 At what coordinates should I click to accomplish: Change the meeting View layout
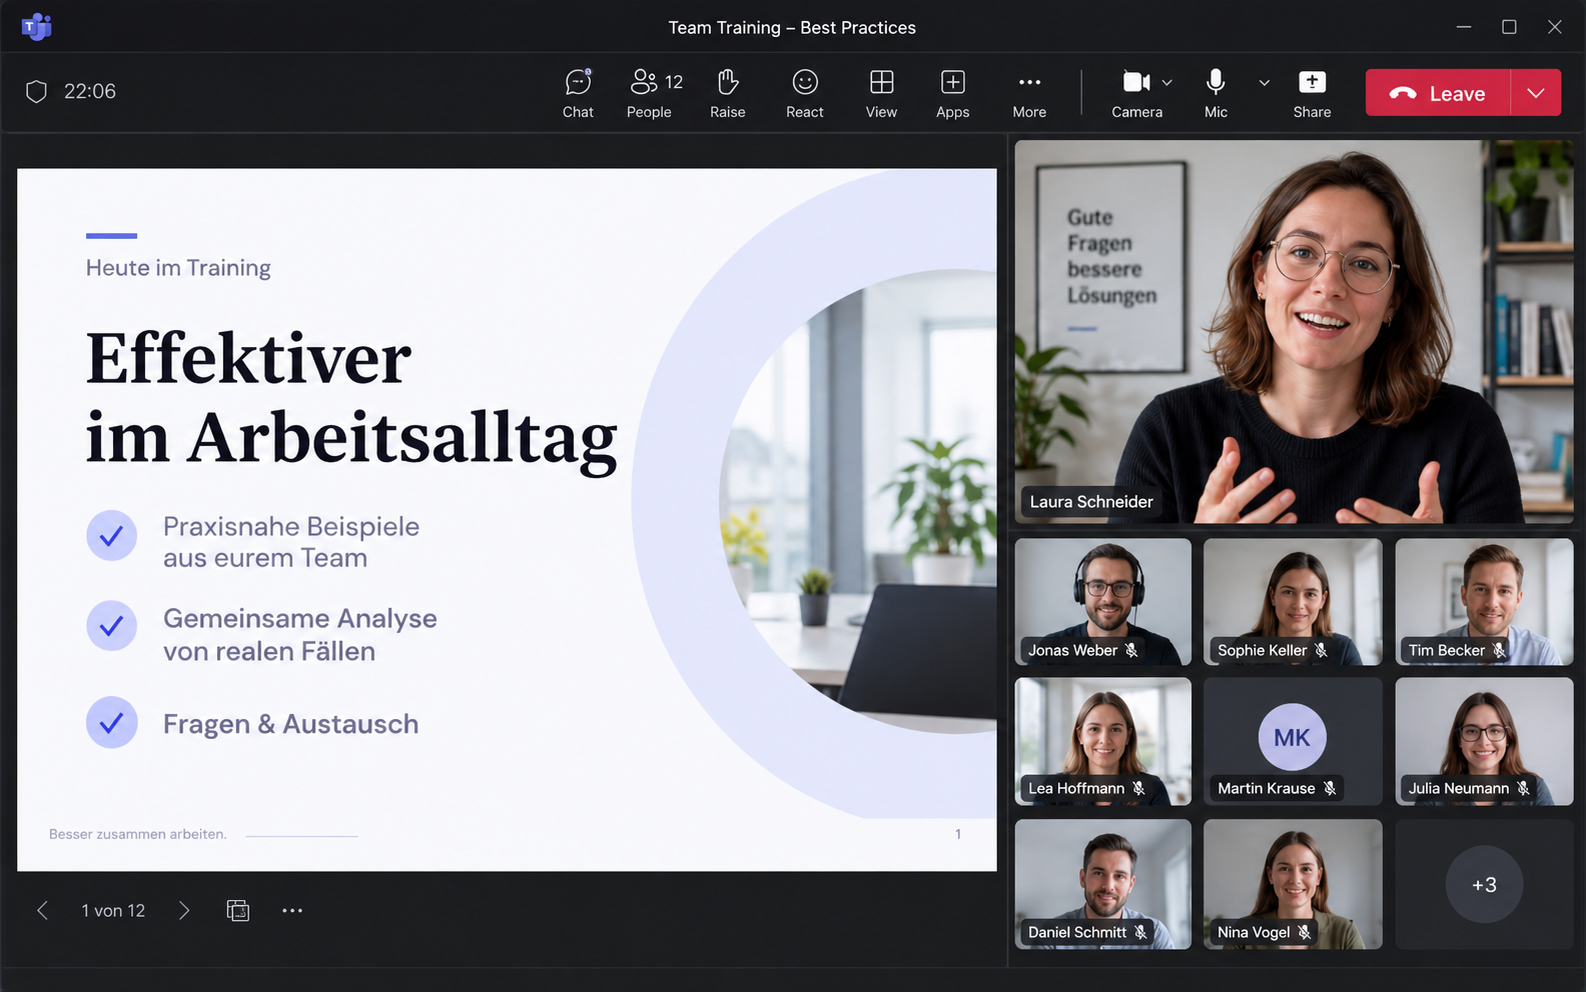click(x=881, y=93)
